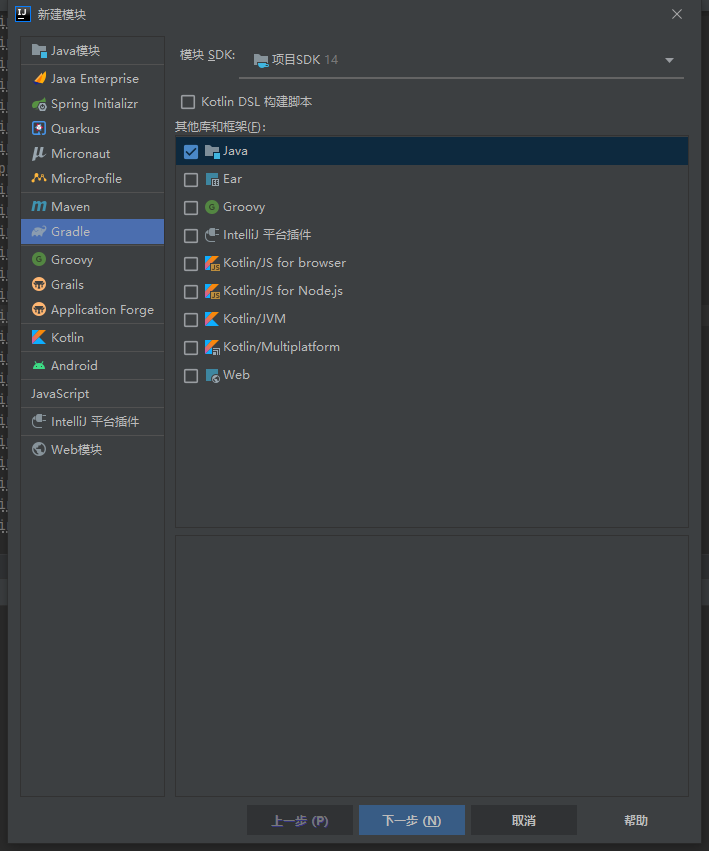This screenshot has height=851, width=709.
Task: Click the 帮助 button
Action: (636, 821)
